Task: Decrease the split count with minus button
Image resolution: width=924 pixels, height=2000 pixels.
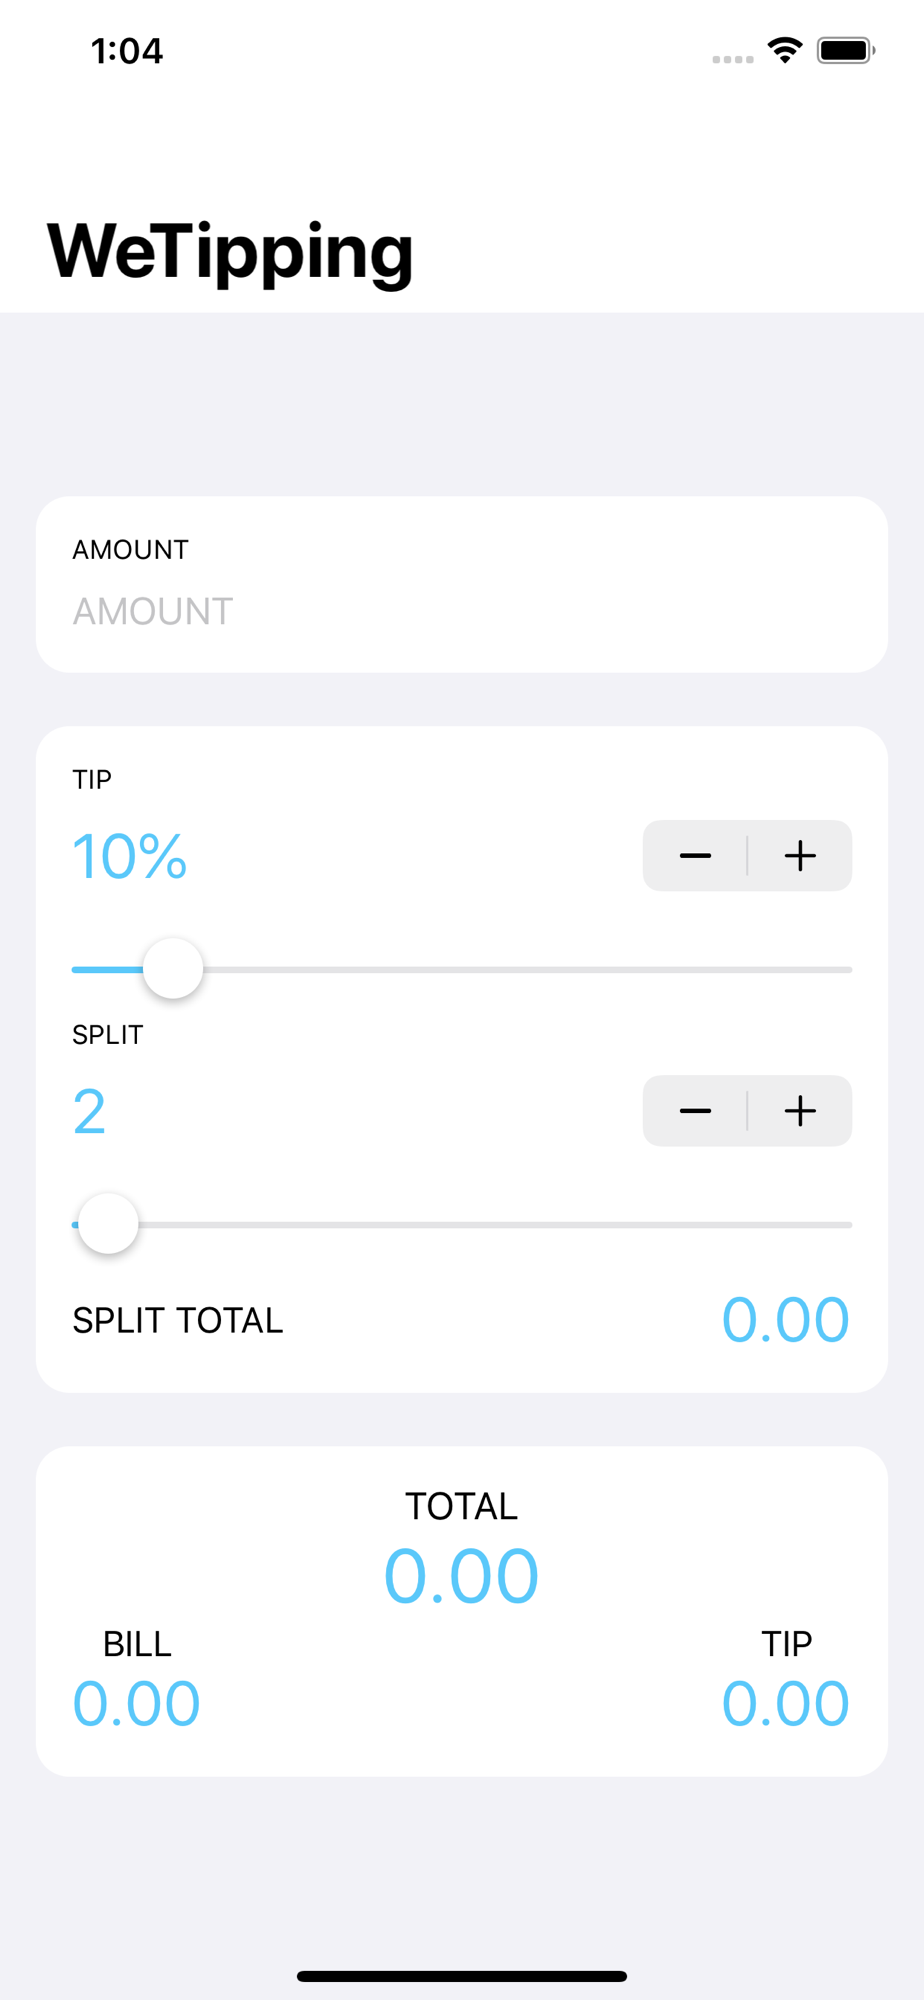Action: tap(695, 1111)
